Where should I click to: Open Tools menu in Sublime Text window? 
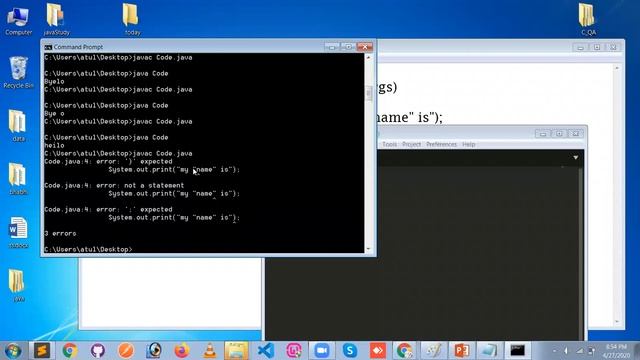click(389, 144)
